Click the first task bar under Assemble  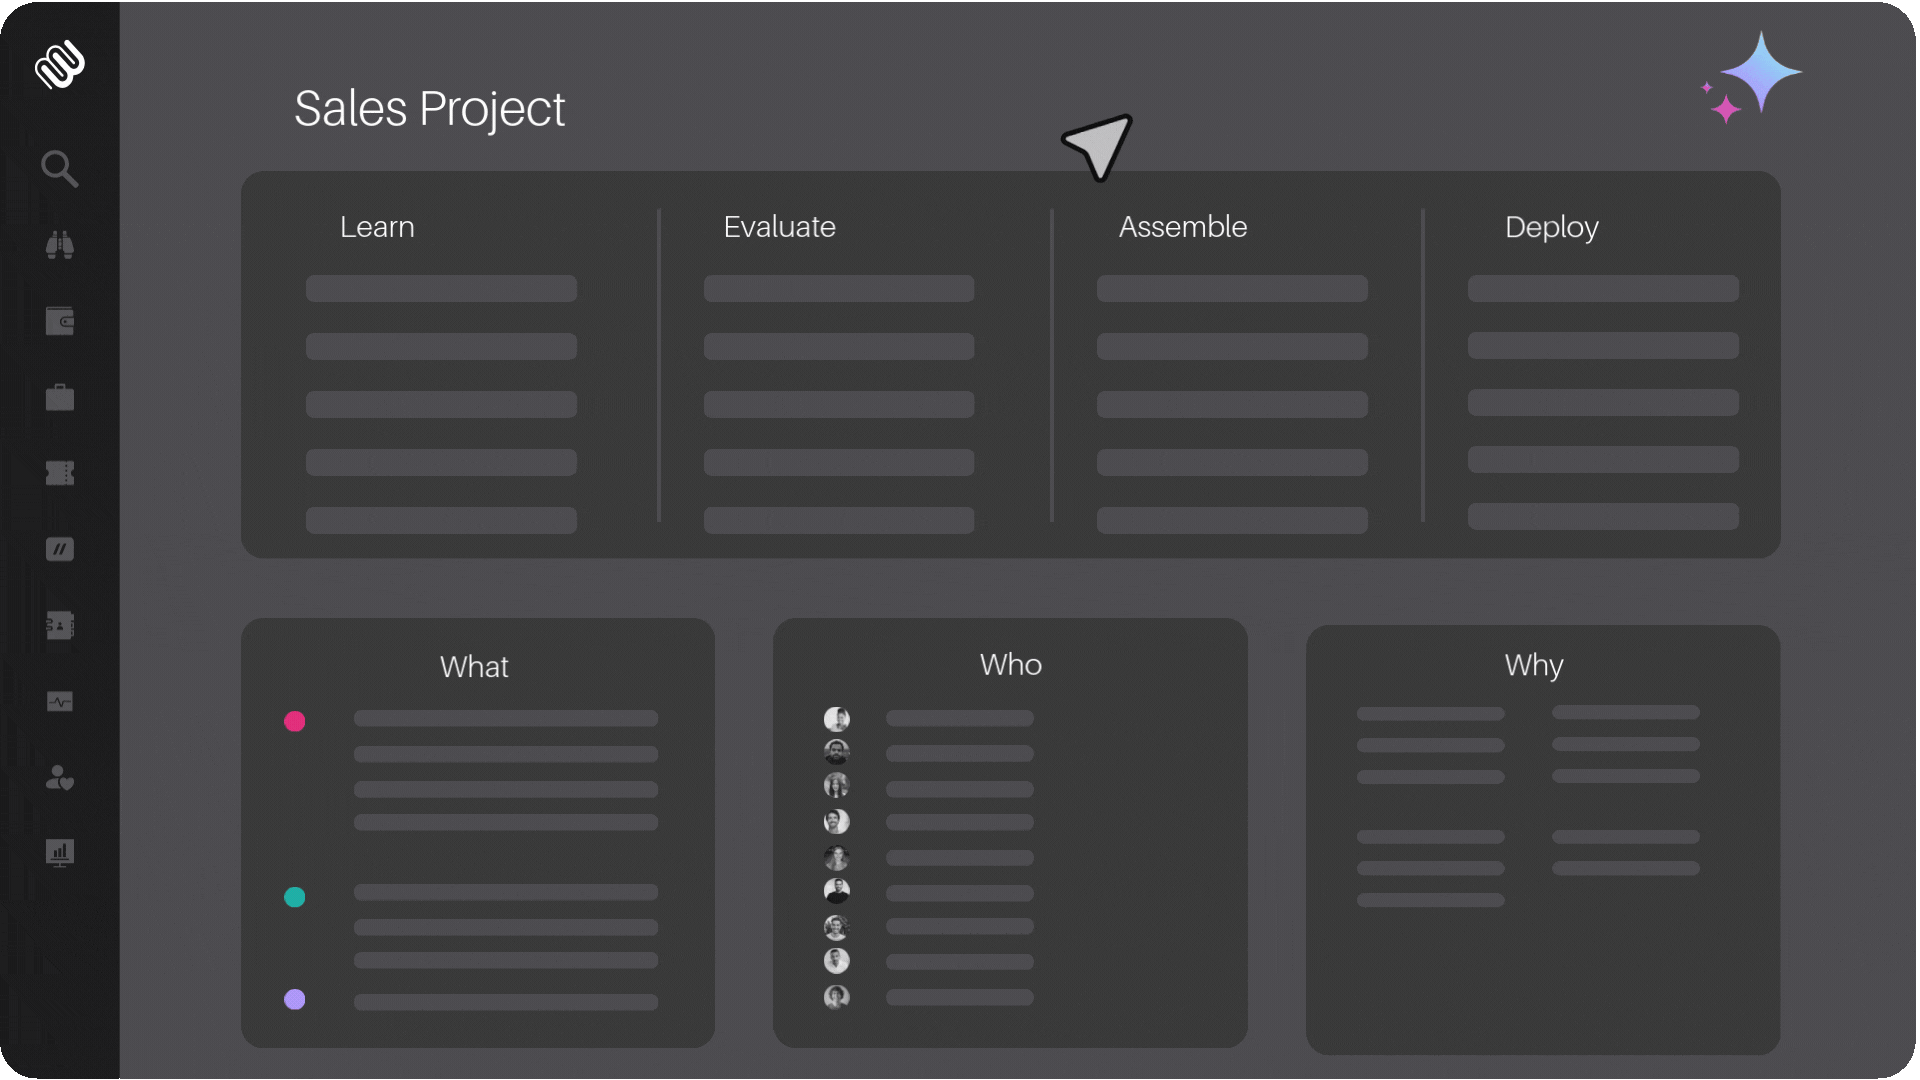[1231, 288]
